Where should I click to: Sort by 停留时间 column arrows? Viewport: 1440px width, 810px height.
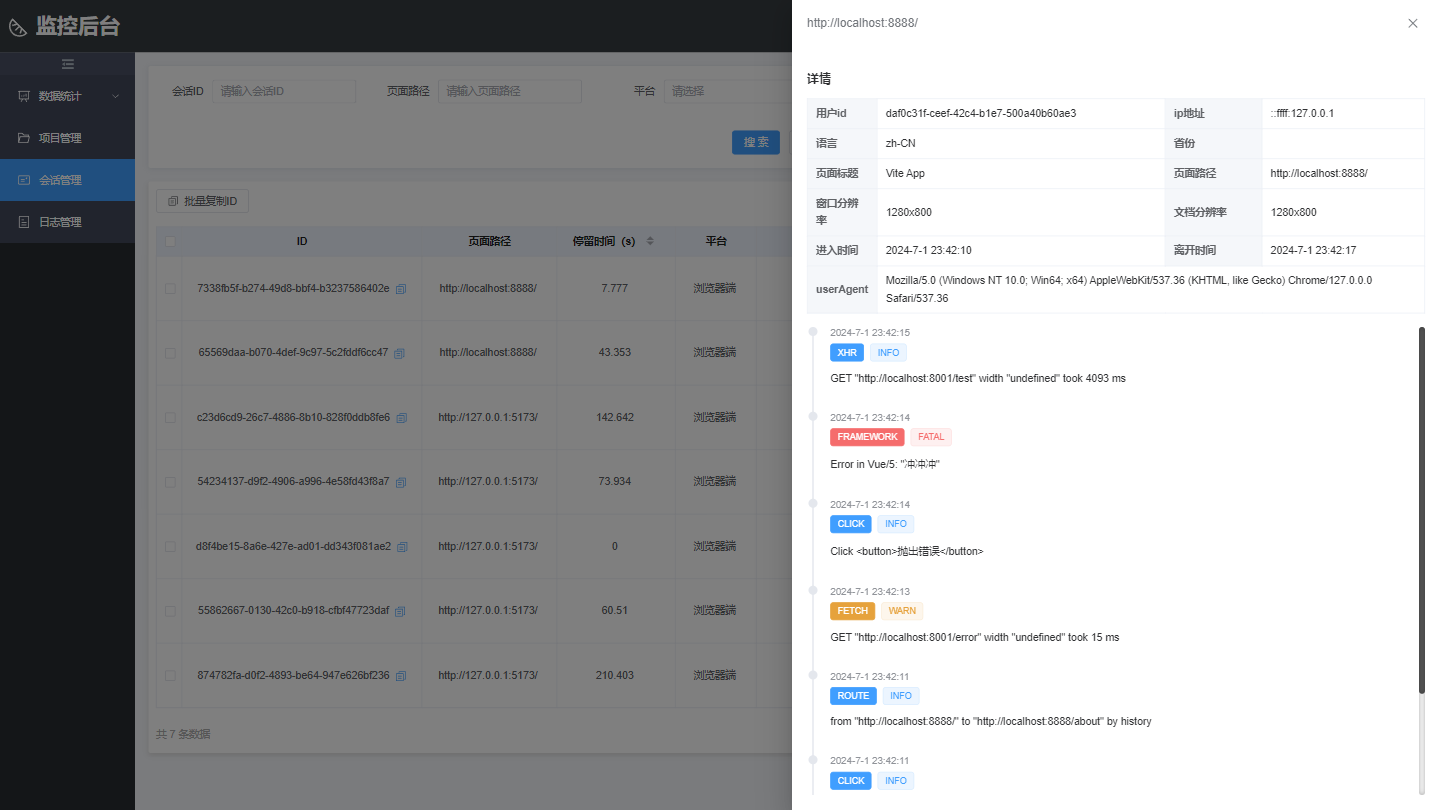point(650,241)
